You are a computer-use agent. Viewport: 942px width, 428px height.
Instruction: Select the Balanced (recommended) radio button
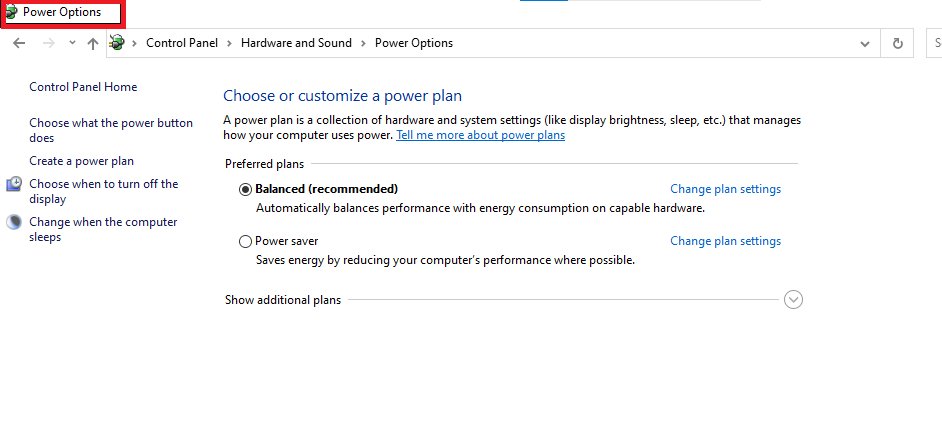[x=245, y=189]
